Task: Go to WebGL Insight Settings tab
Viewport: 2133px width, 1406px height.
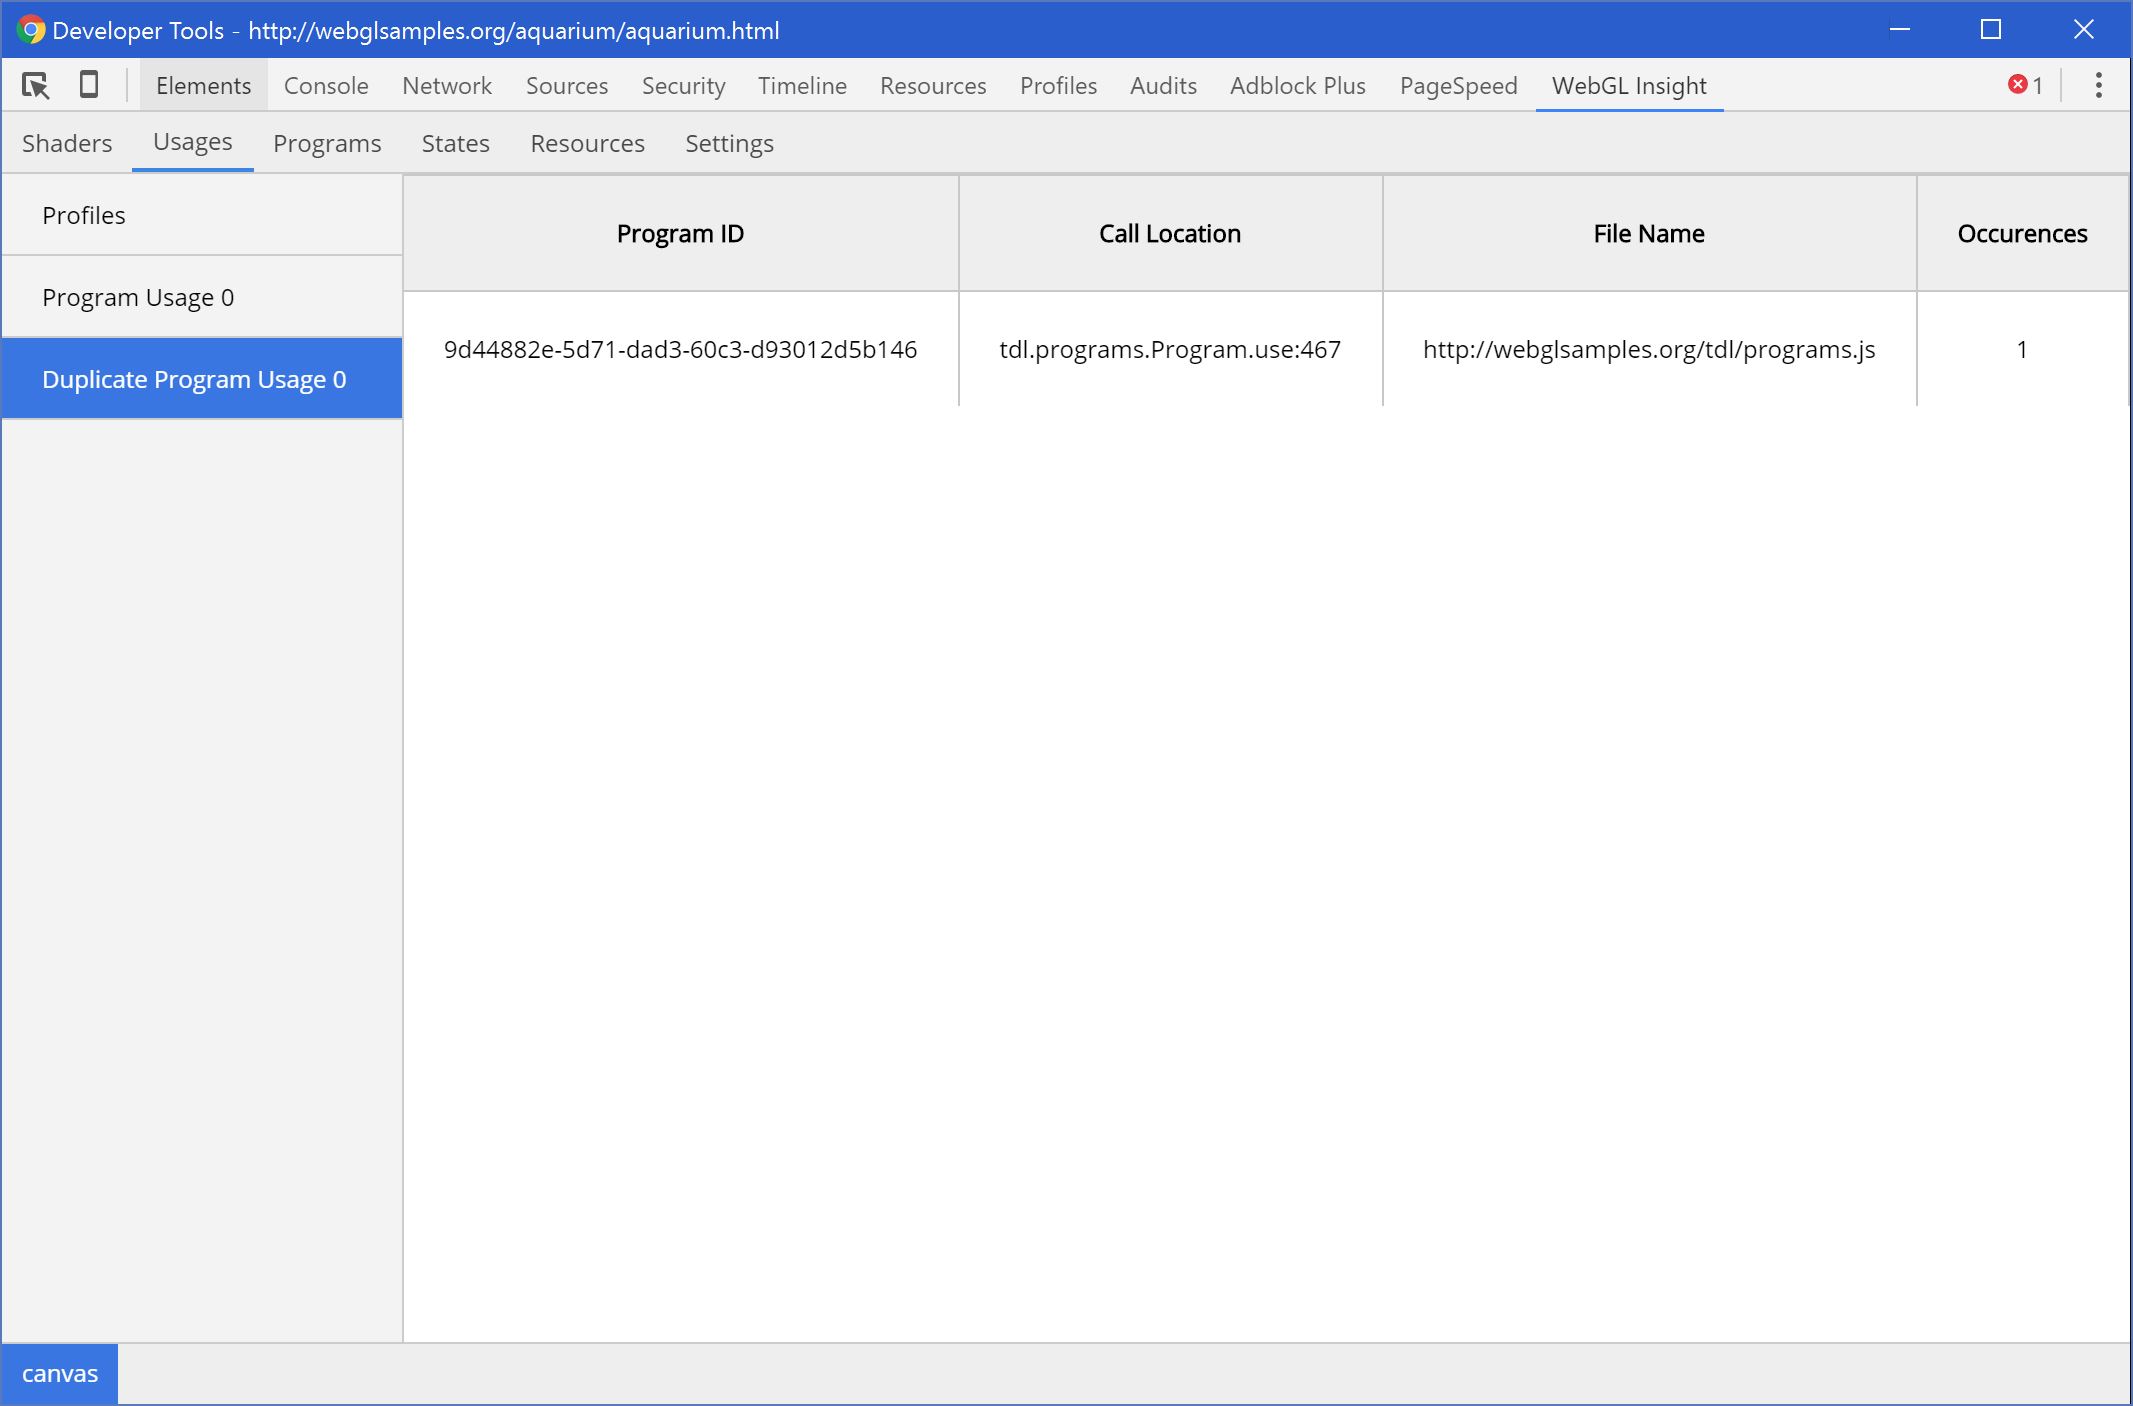Action: (x=729, y=143)
